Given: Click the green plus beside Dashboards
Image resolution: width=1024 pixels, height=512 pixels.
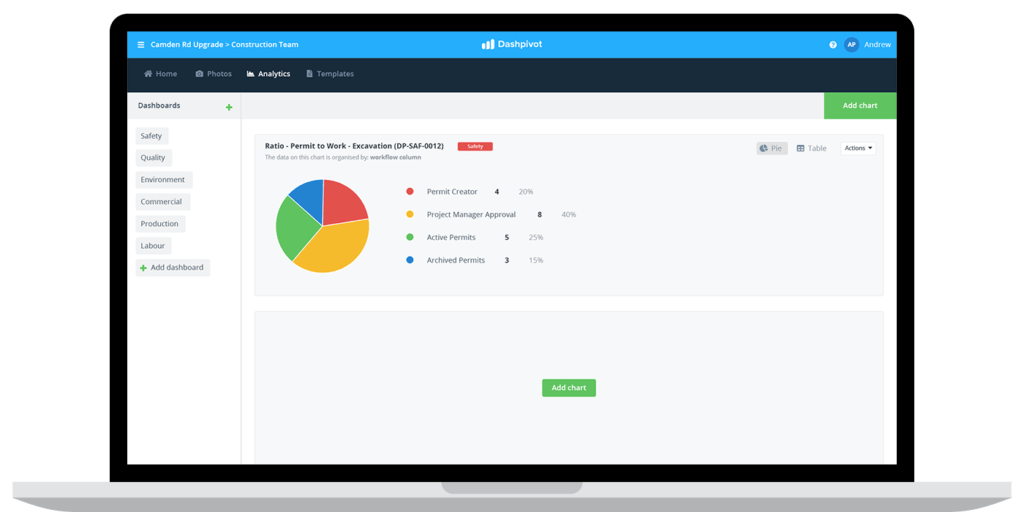Looking at the screenshot, I should [x=229, y=107].
